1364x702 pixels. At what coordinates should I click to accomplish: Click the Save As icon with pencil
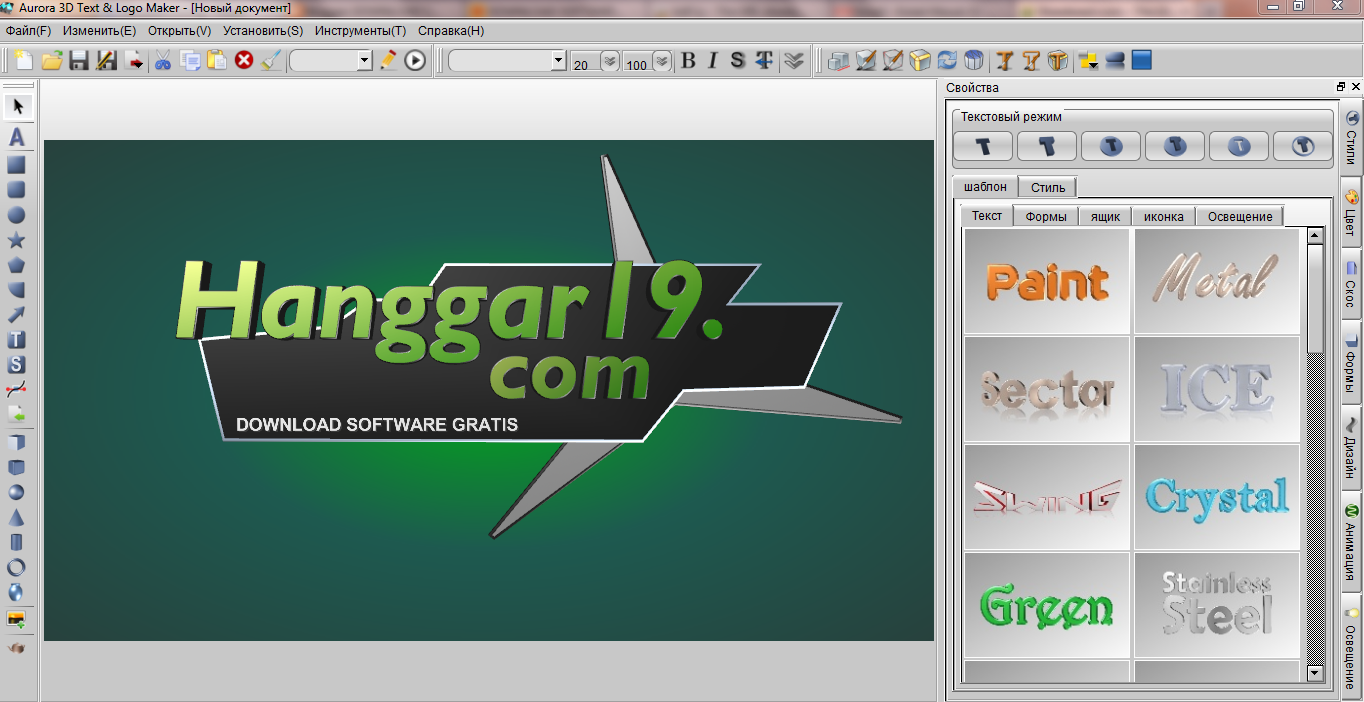(106, 61)
